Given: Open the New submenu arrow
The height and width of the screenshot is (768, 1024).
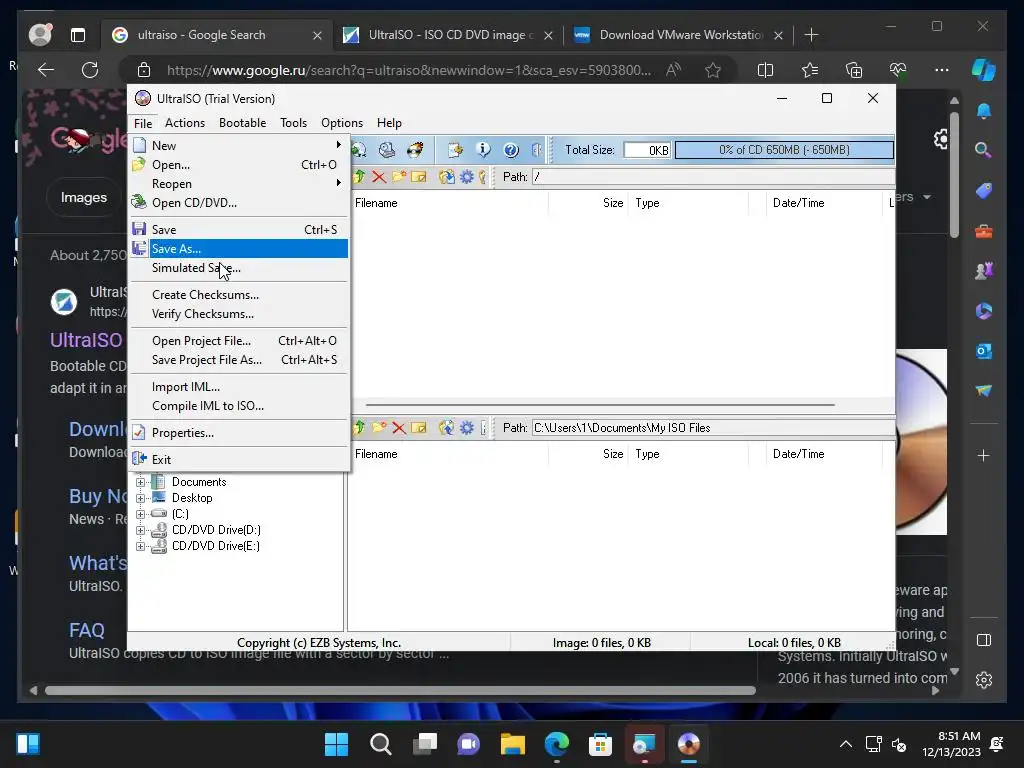Looking at the screenshot, I should coord(338,145).
